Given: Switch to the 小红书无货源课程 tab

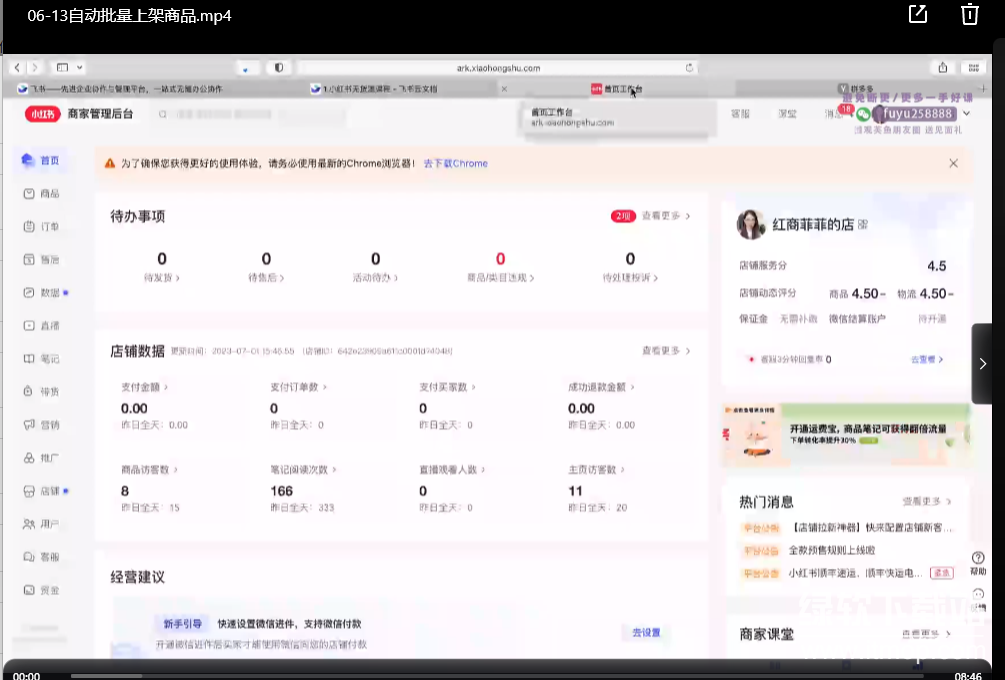Looking at the screenshot, I should [x=374, y=89].
